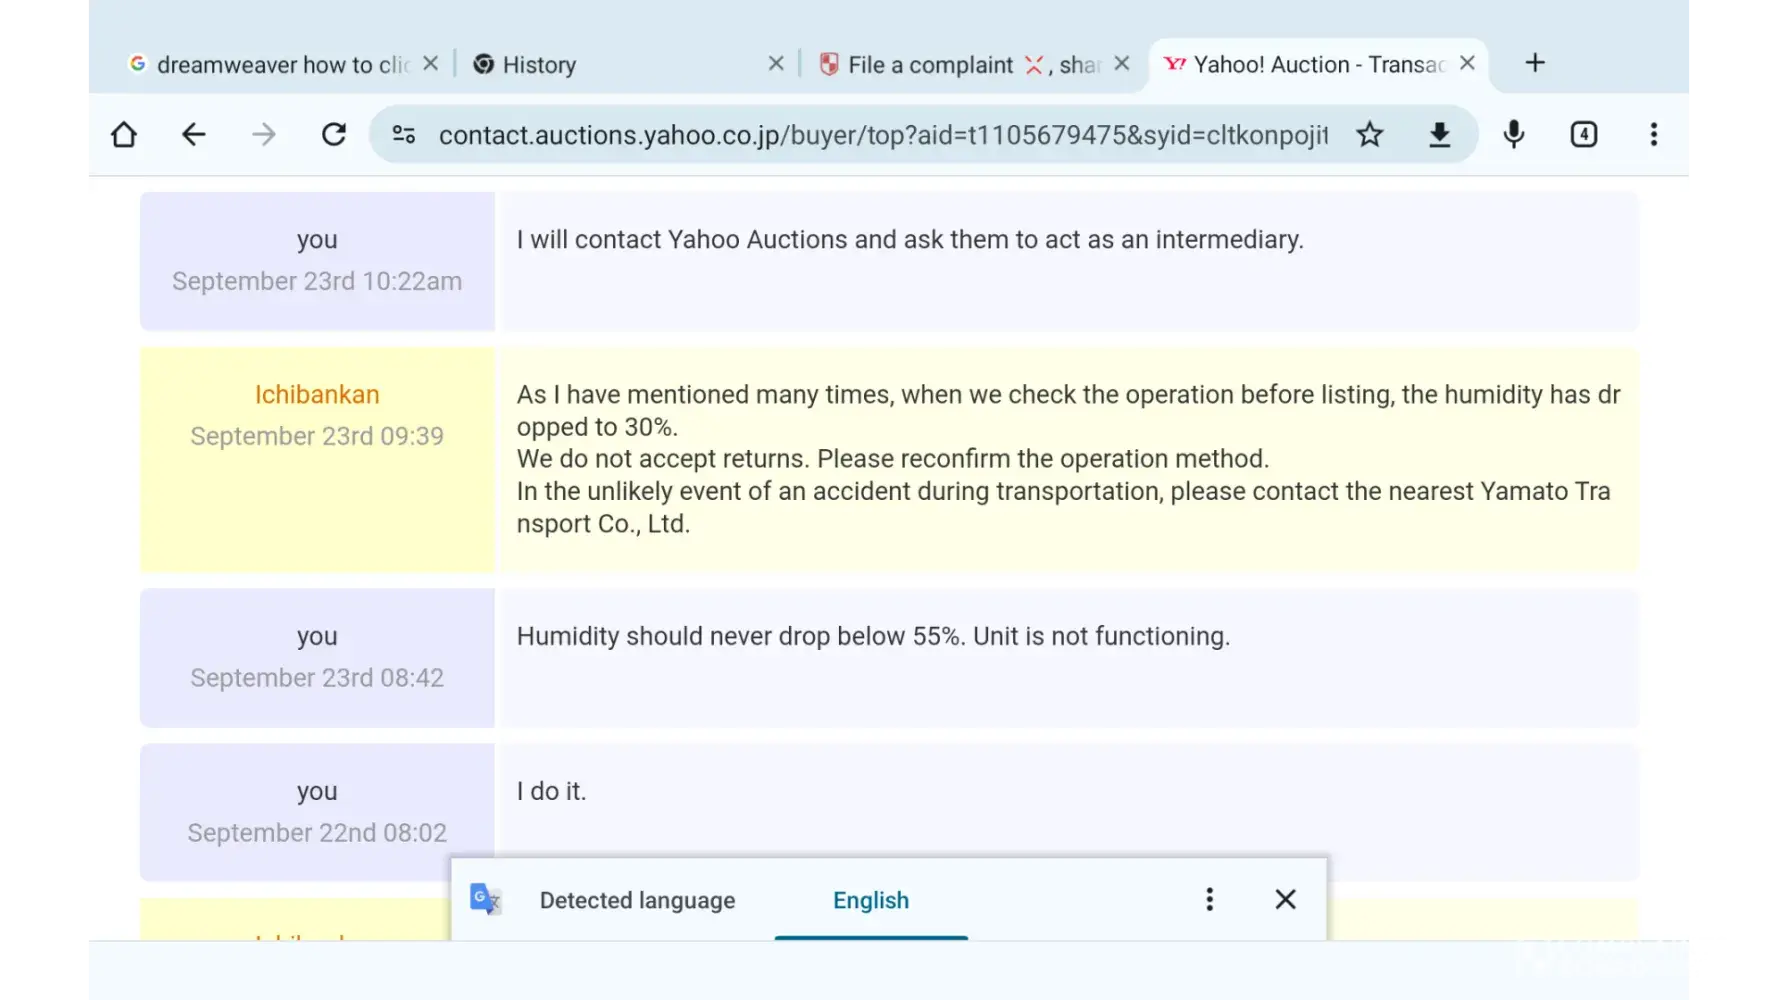Click the Ichibankan seller name
This screenshot has height=1000, width=1778.
[317, 395]
